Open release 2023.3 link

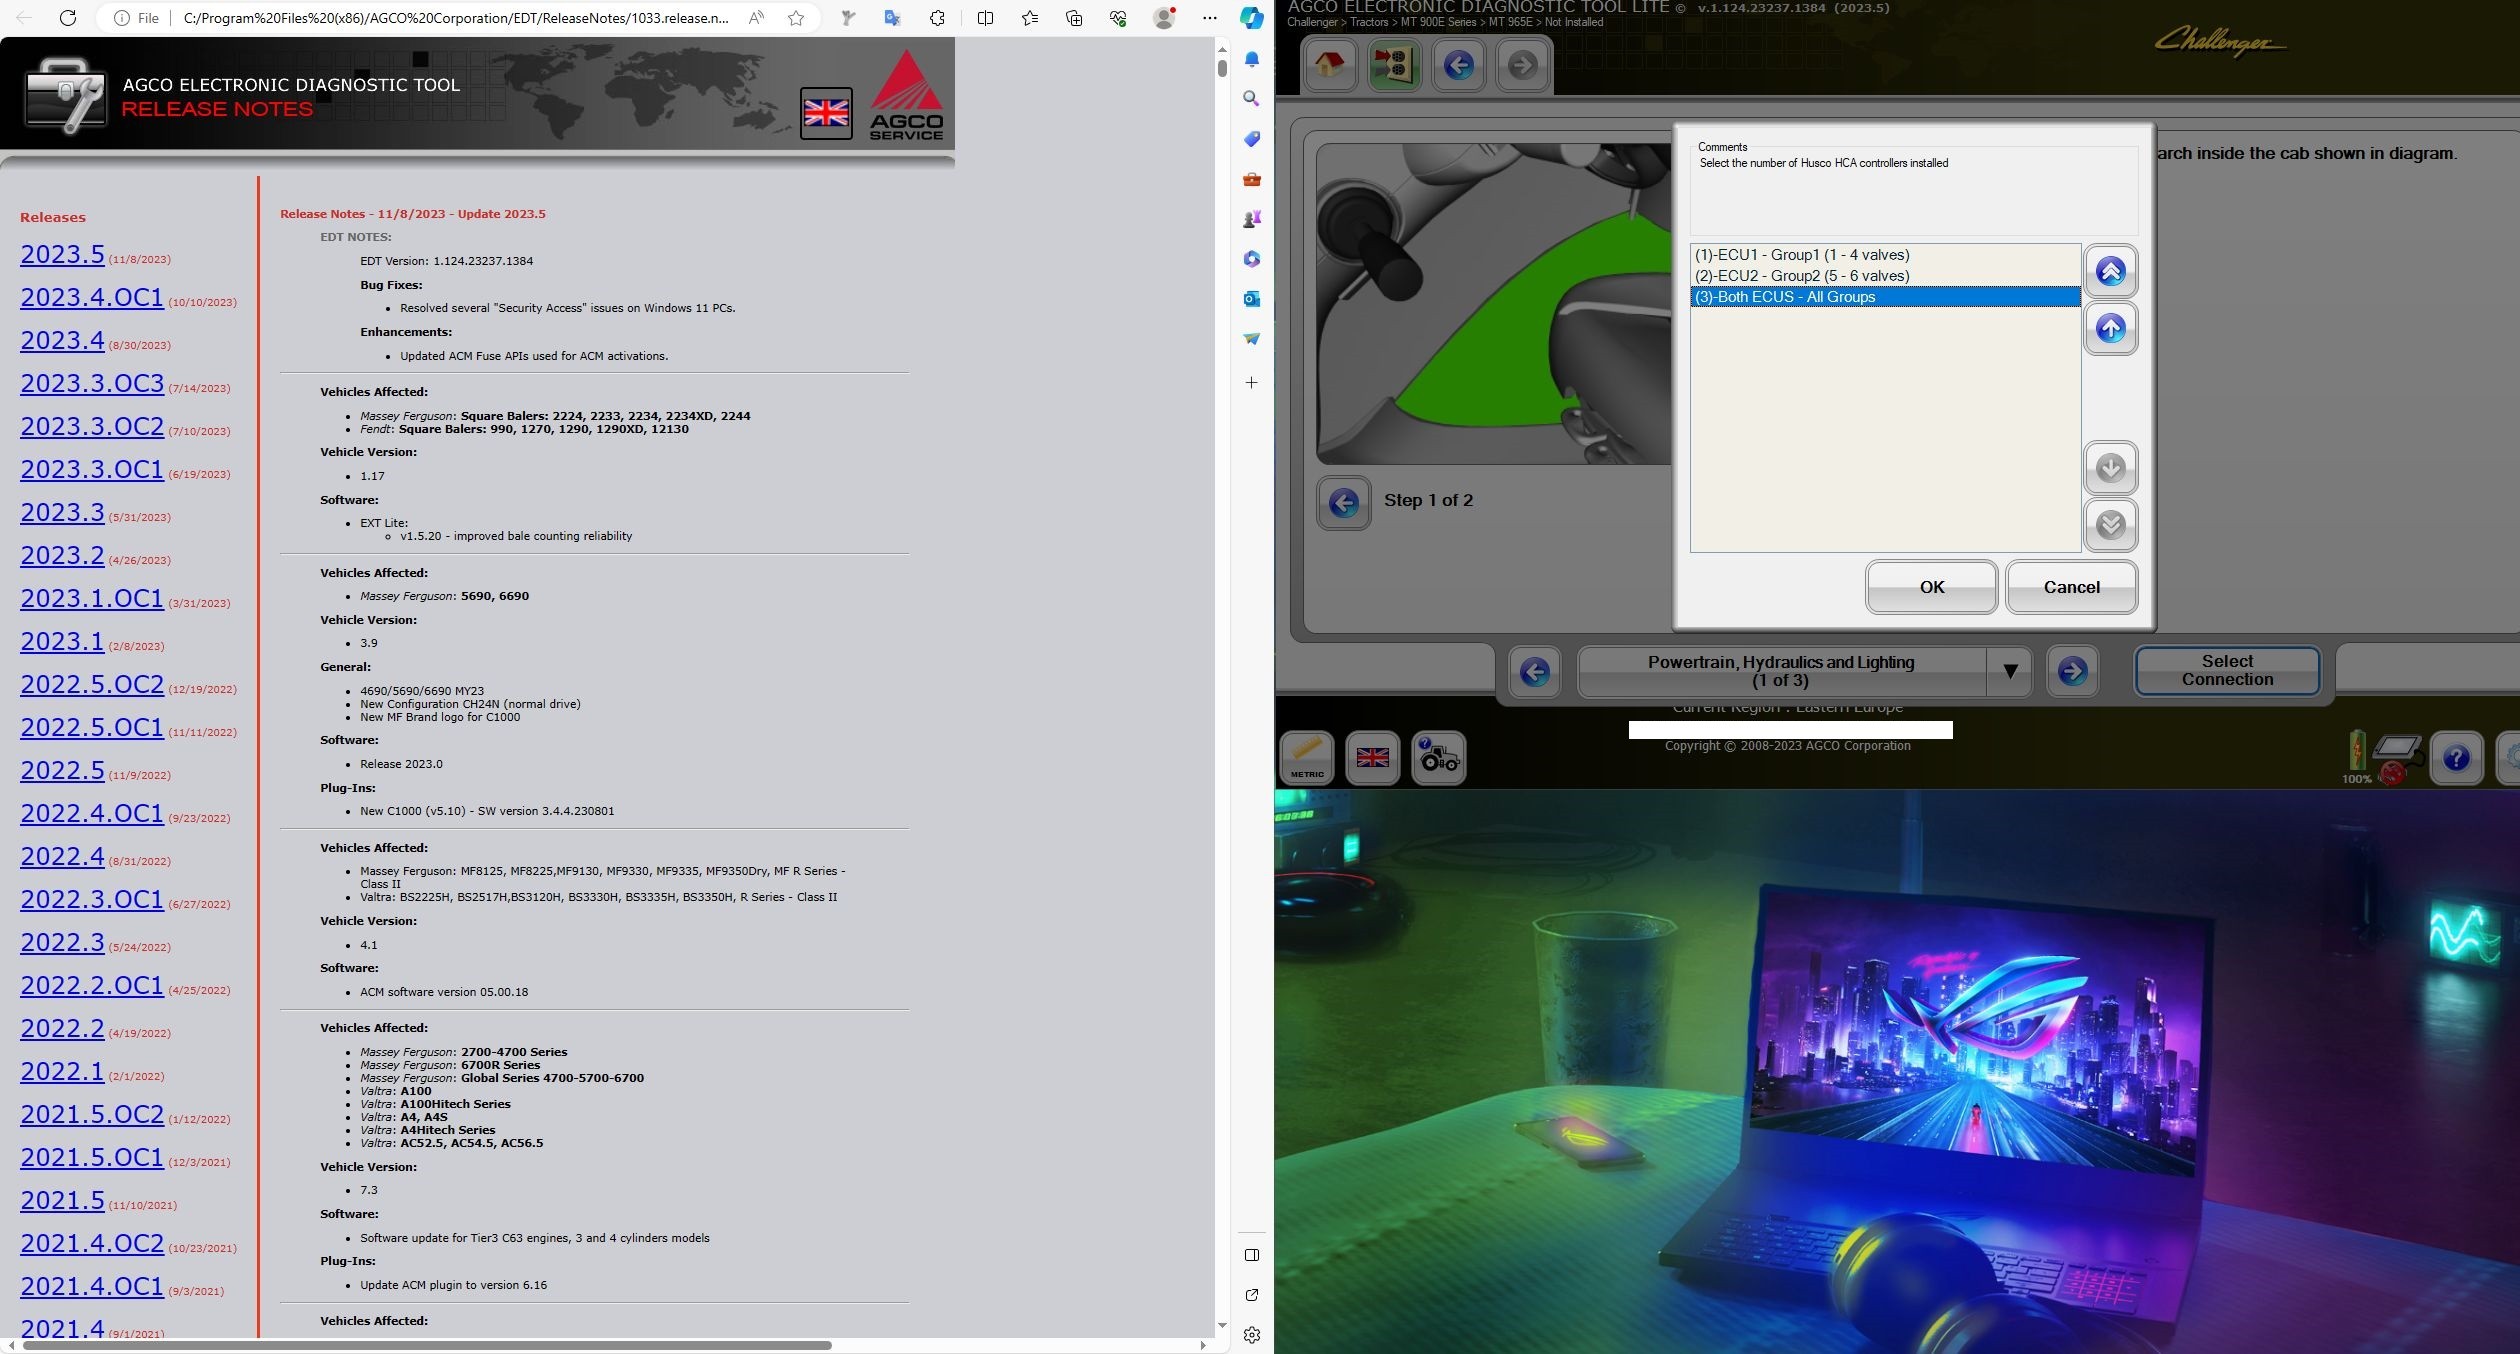[62, 512]
